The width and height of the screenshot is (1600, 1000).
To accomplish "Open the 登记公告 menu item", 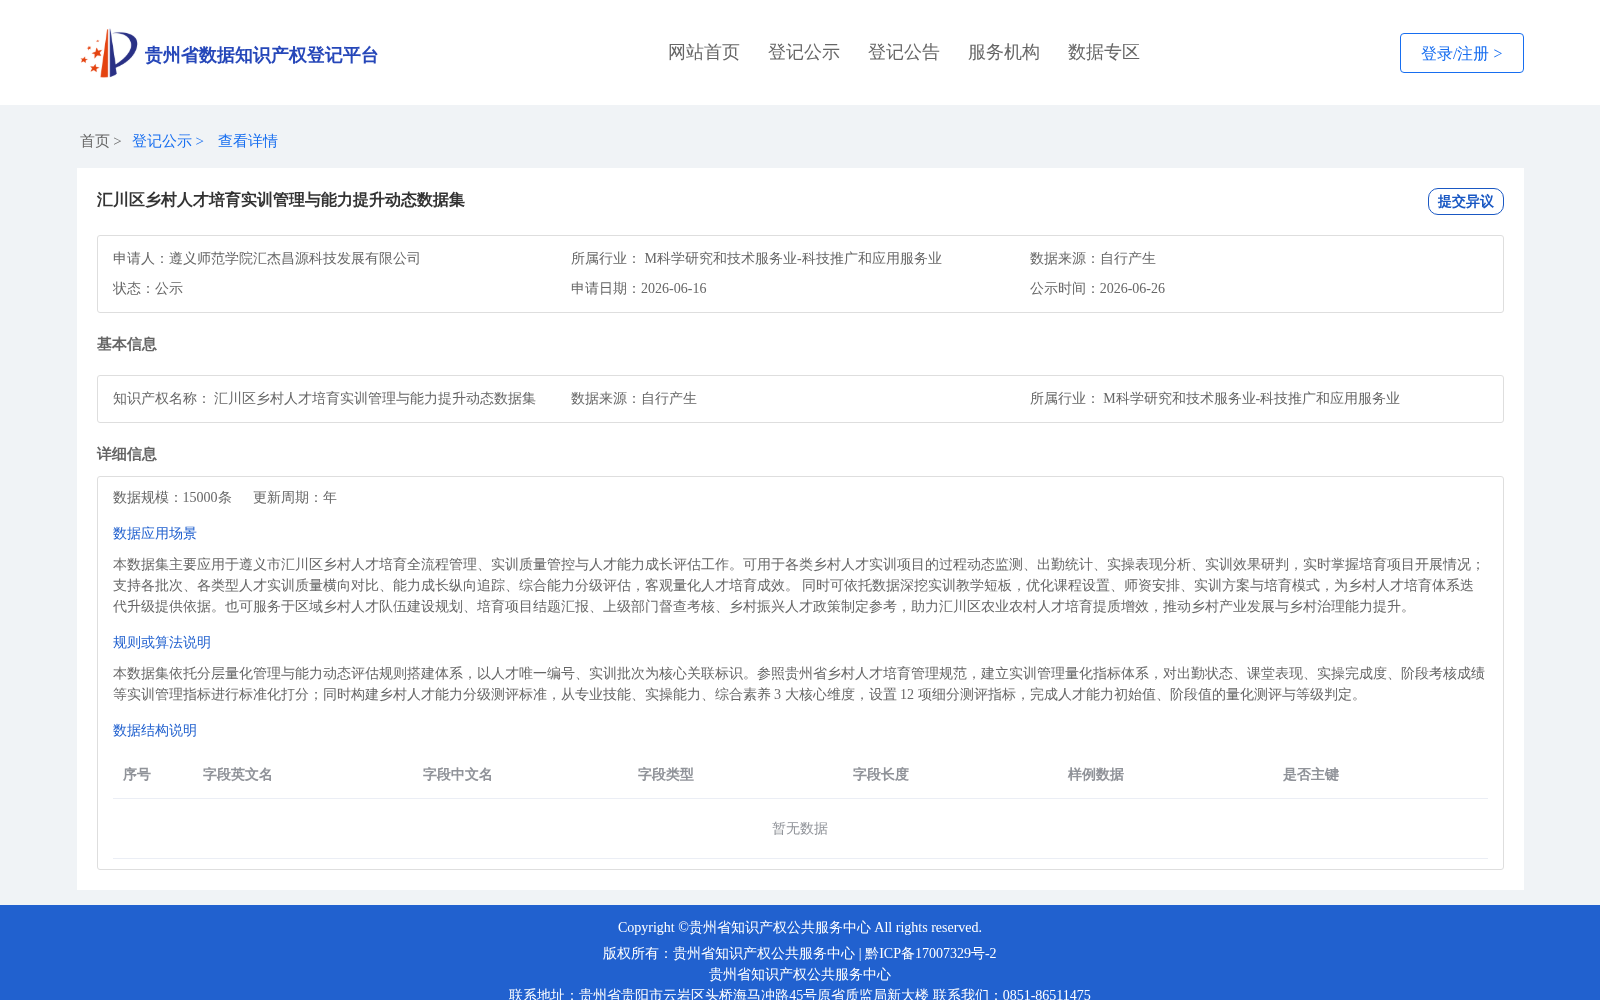I will pyautogui.click(x=904, y=52).
